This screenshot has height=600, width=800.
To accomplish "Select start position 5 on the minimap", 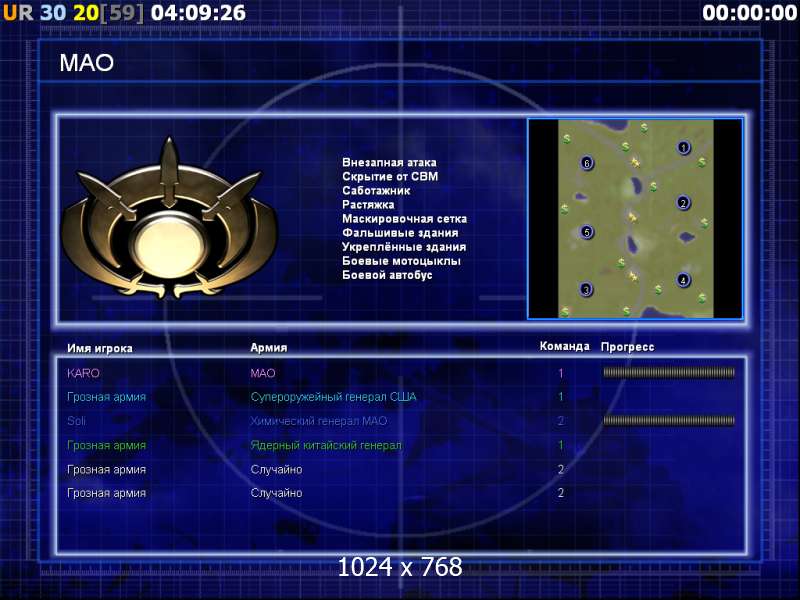I will pyautogui.click(x=587, y=232).
